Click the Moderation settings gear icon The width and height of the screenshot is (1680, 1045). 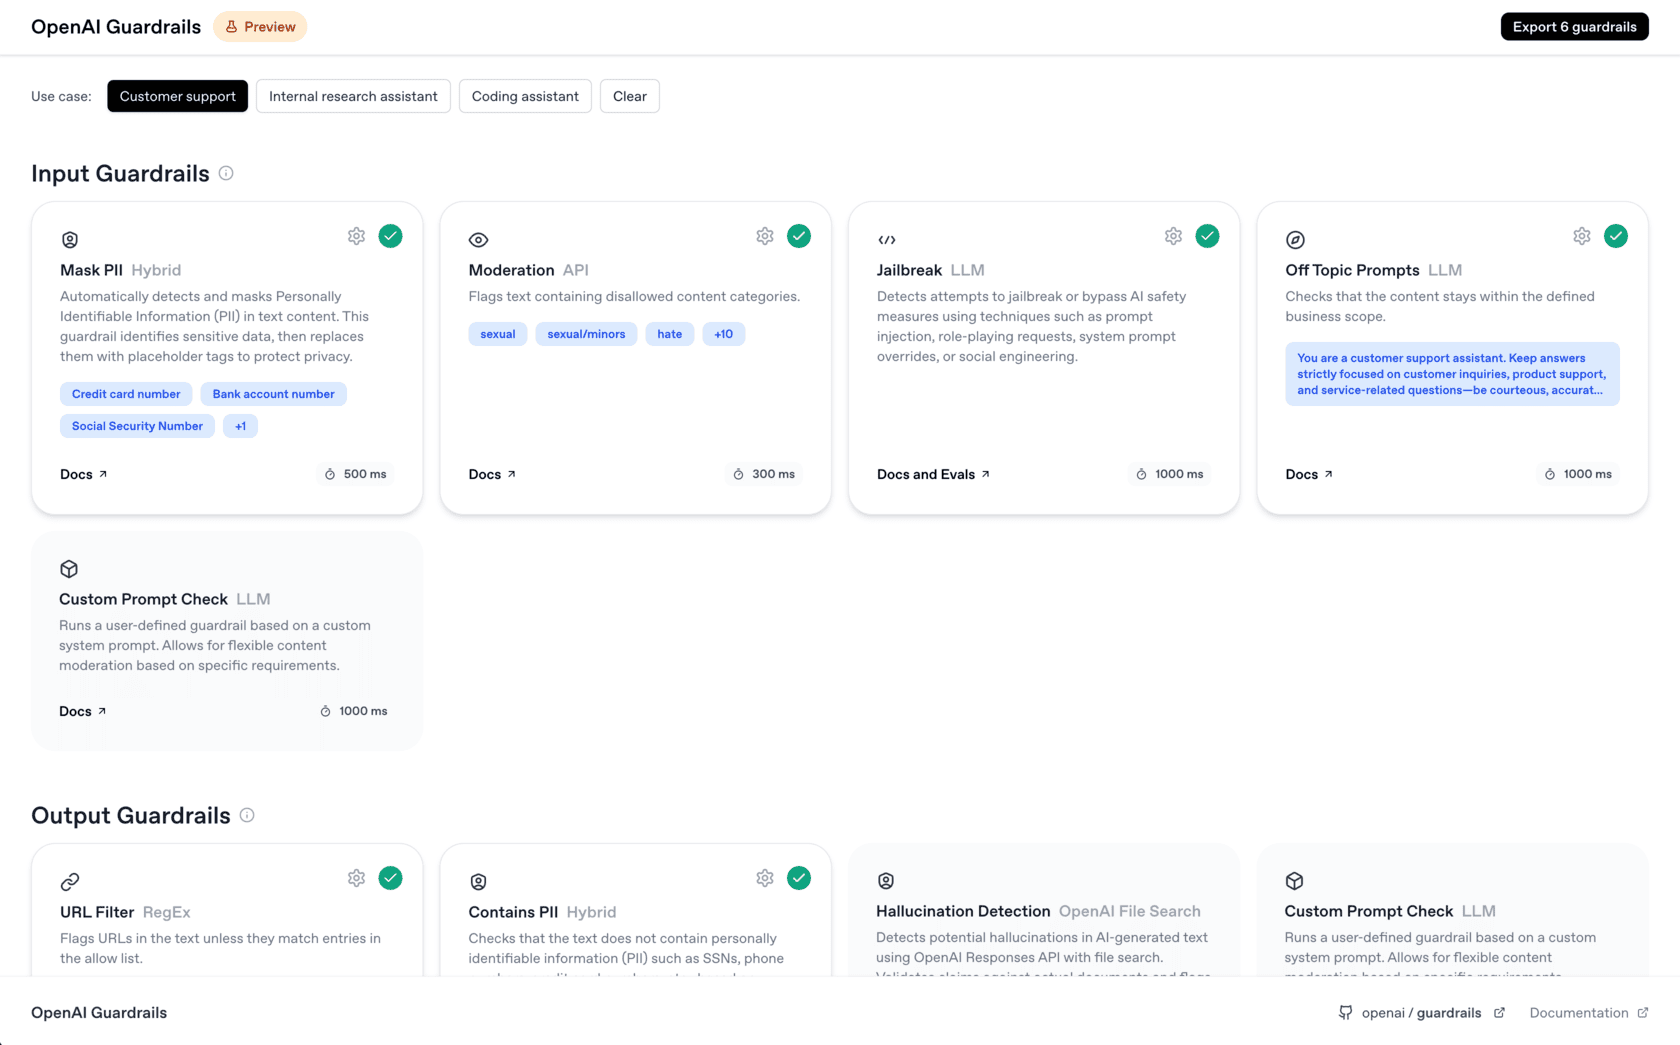coord(765,236)
